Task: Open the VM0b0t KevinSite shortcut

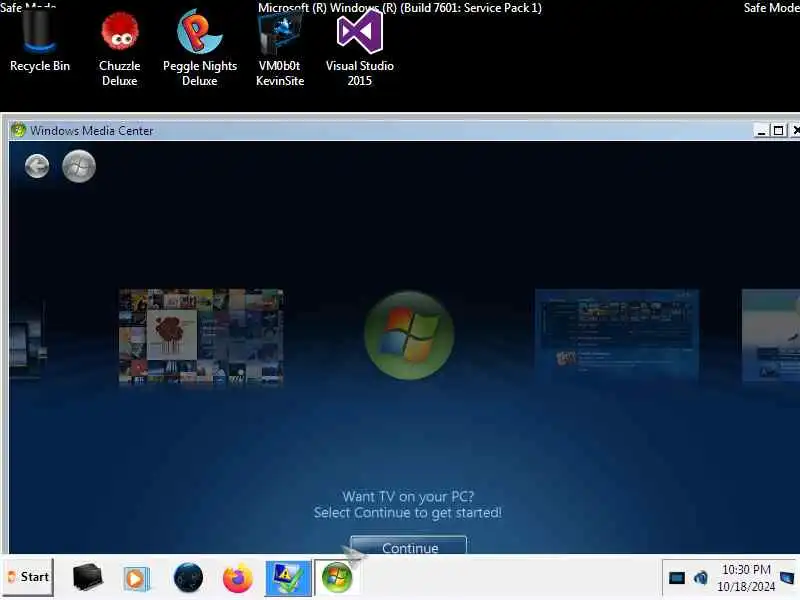Action: [280, 46]
